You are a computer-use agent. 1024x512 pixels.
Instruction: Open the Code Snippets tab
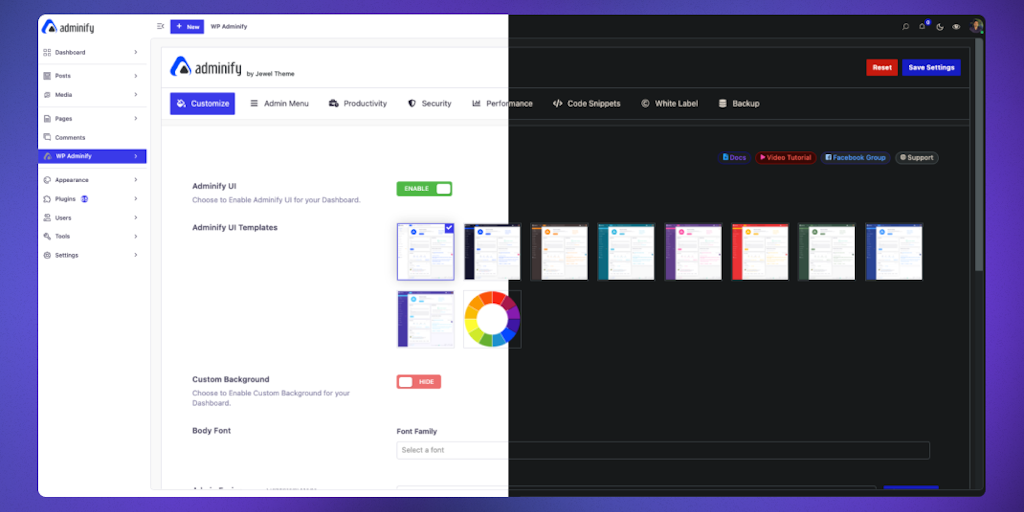(x=586, y=103)
